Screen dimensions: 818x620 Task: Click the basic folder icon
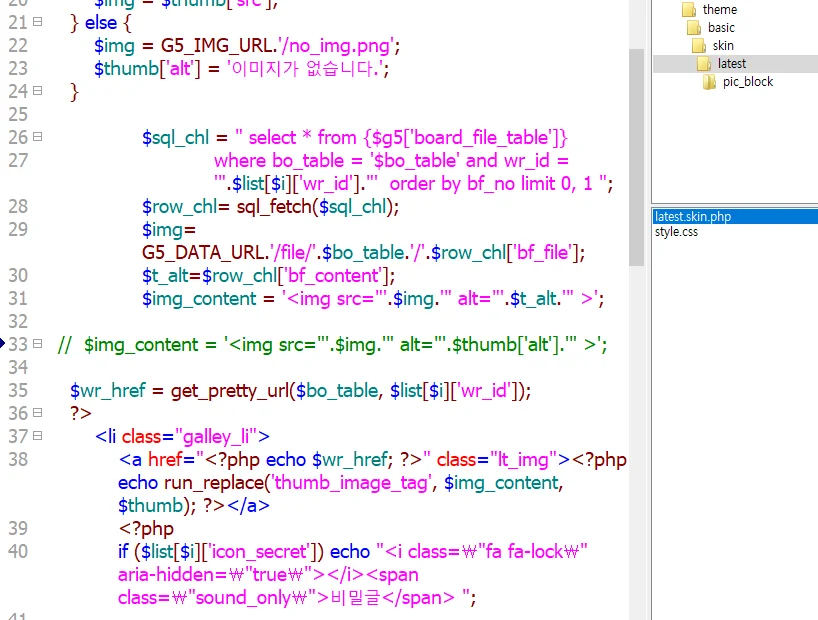point(694,28)
